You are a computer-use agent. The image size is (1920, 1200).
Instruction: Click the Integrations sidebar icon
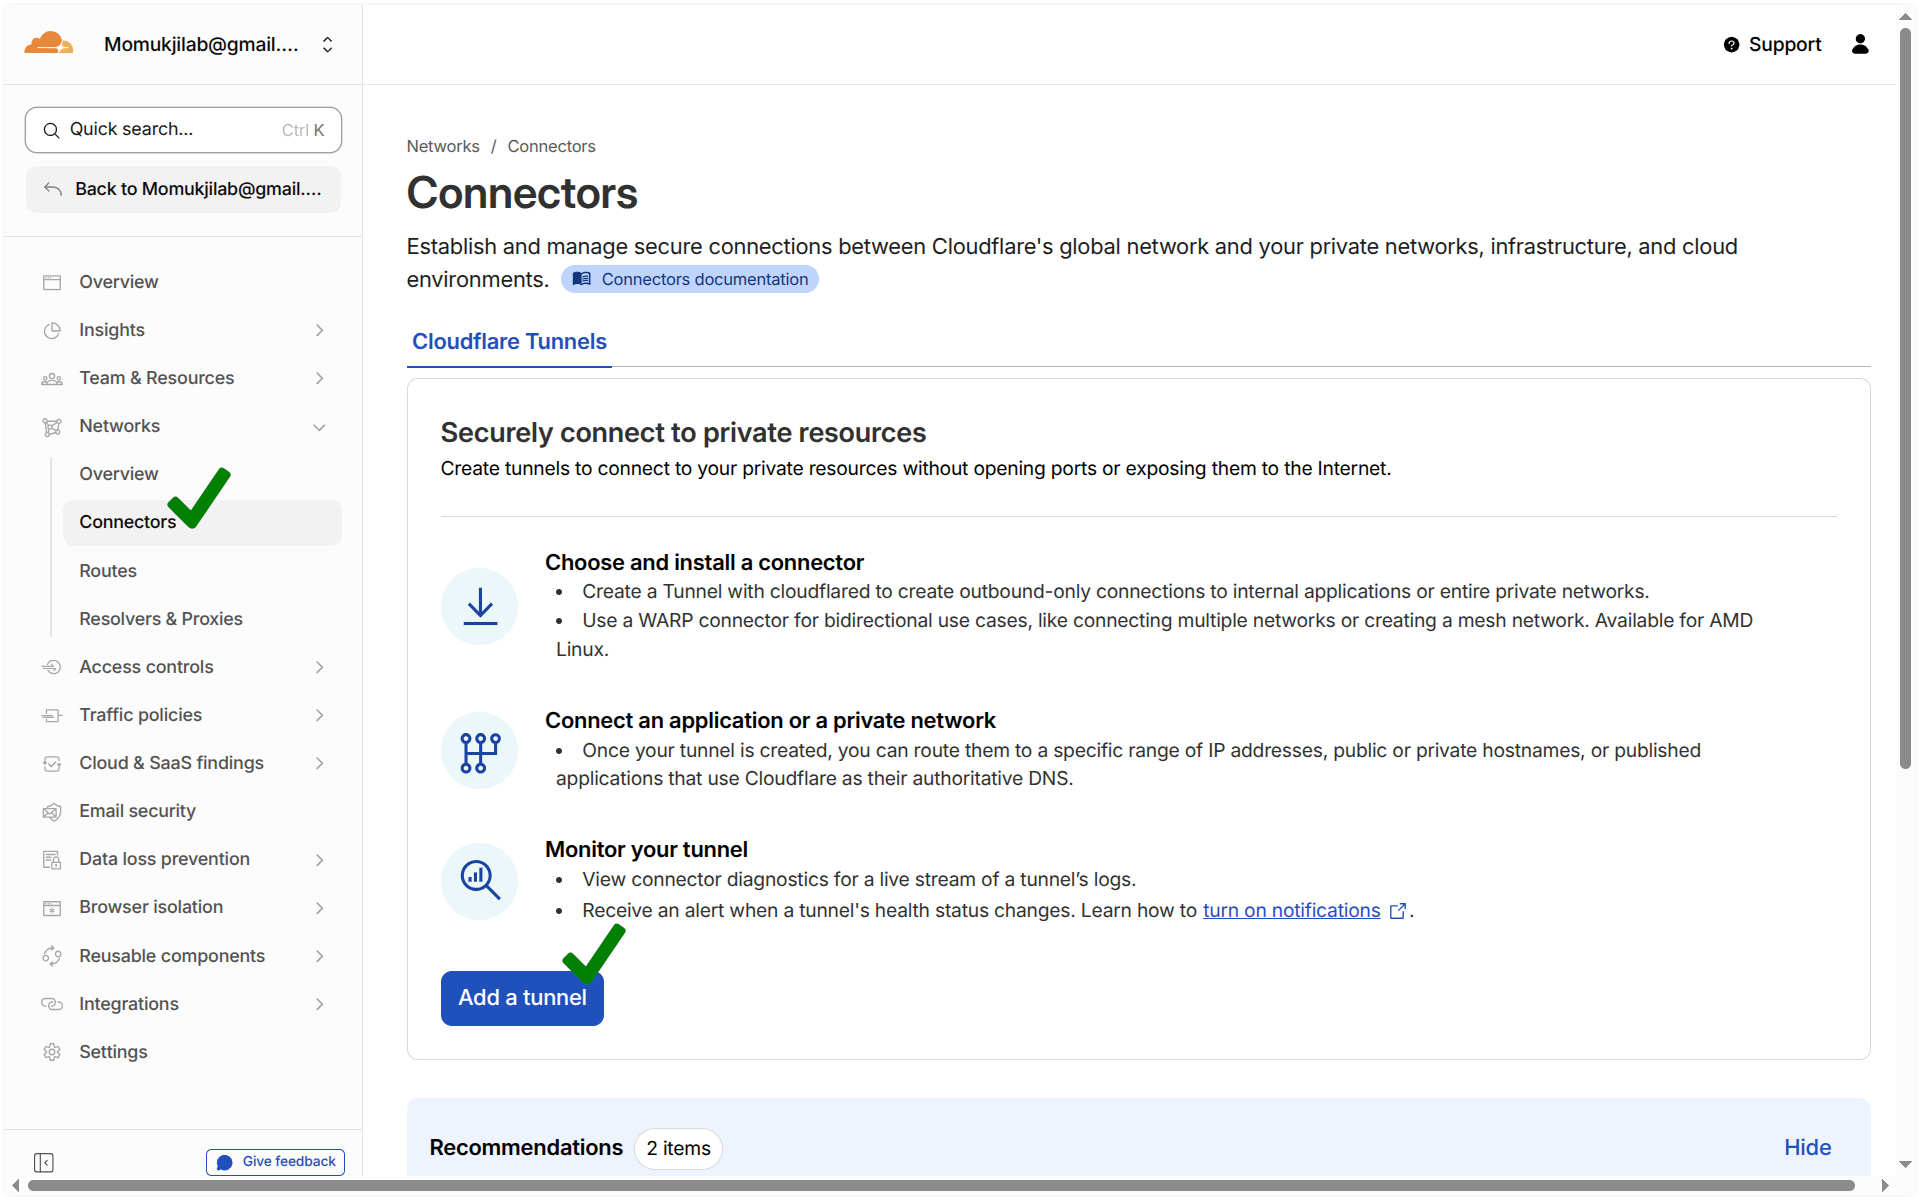click(52, 1004)
